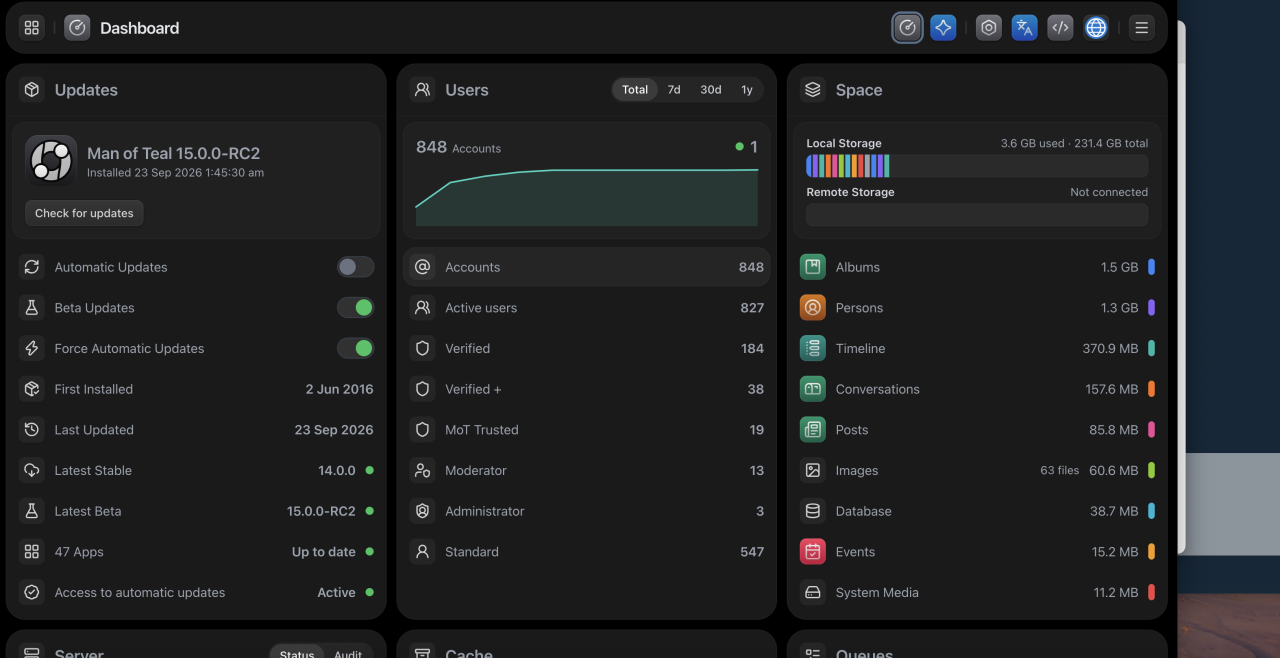Click the System Media drive icon
1280x658 pixels.
(x=813, y=592)
